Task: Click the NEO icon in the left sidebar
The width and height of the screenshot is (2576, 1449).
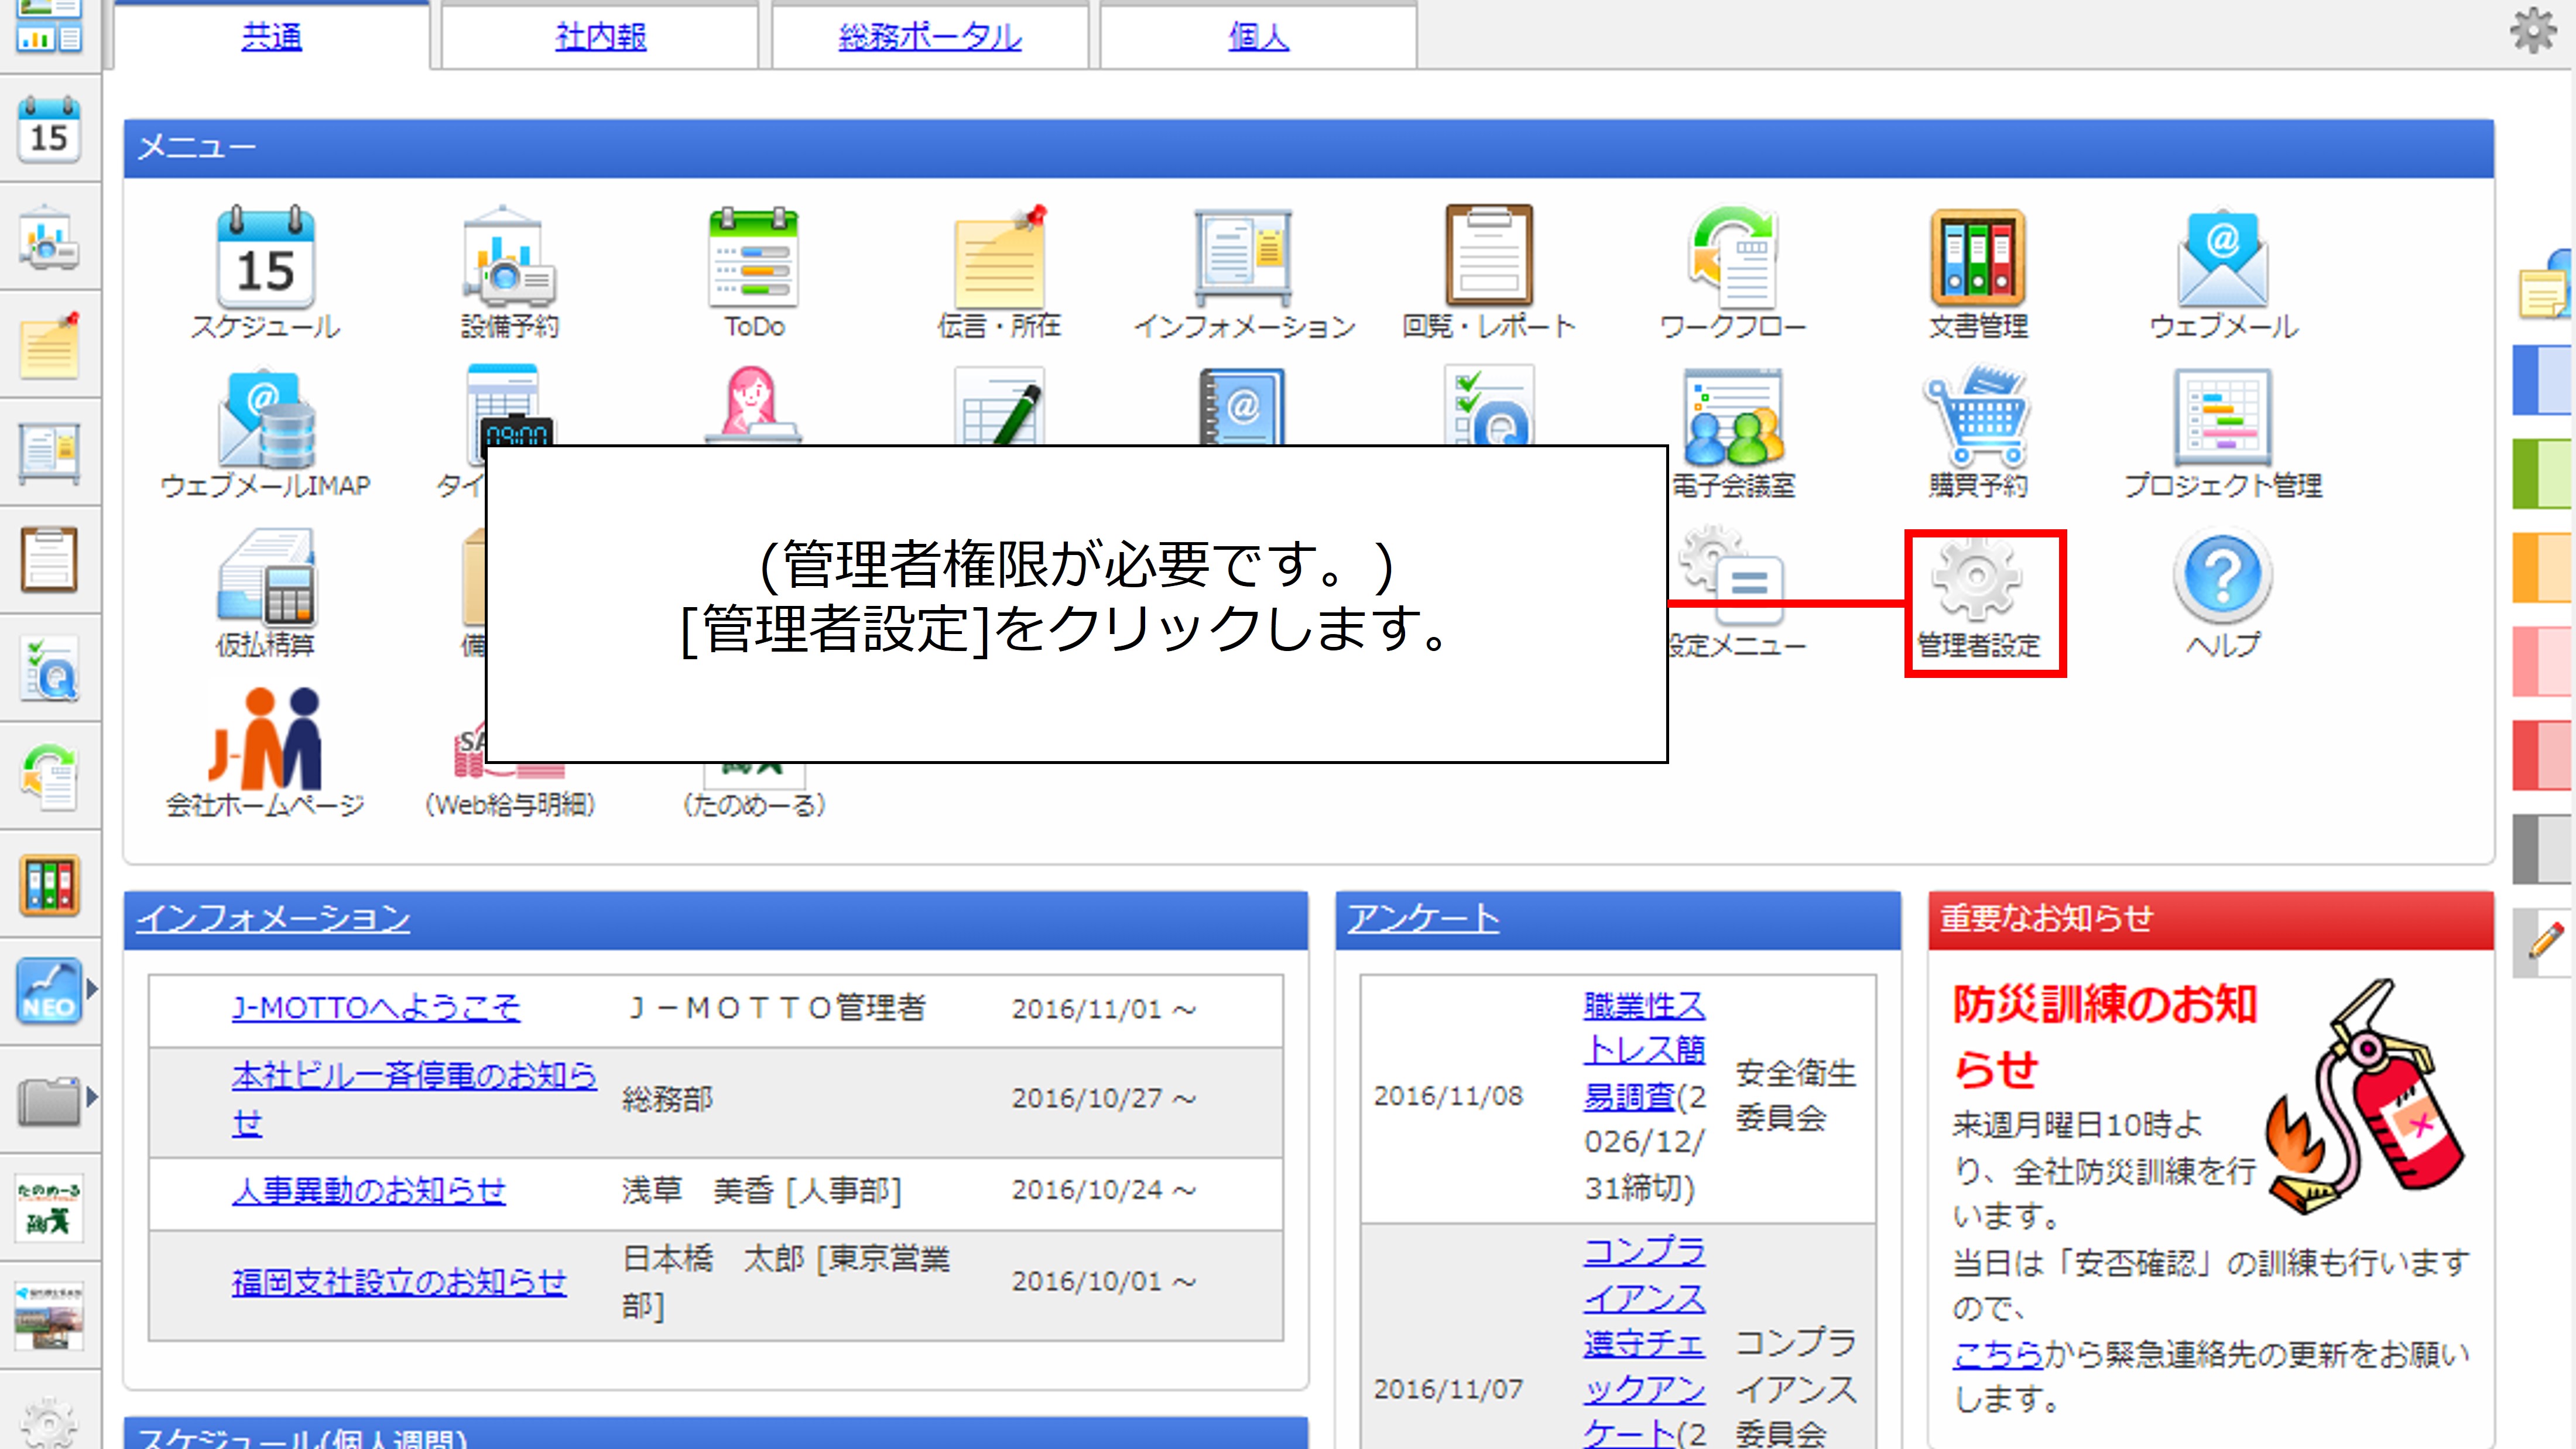Action: pyautogui.click(x=48, y=990)
